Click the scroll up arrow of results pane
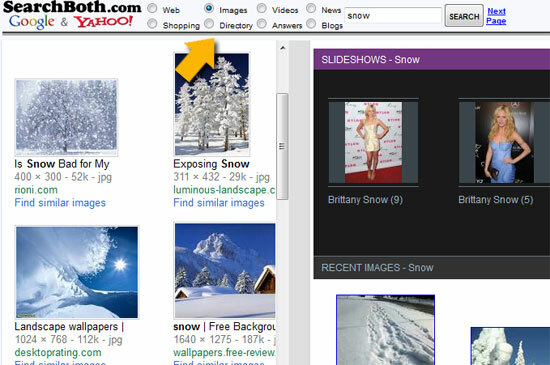The height and width of the screenshot is (365, 550). click(283, 48)
